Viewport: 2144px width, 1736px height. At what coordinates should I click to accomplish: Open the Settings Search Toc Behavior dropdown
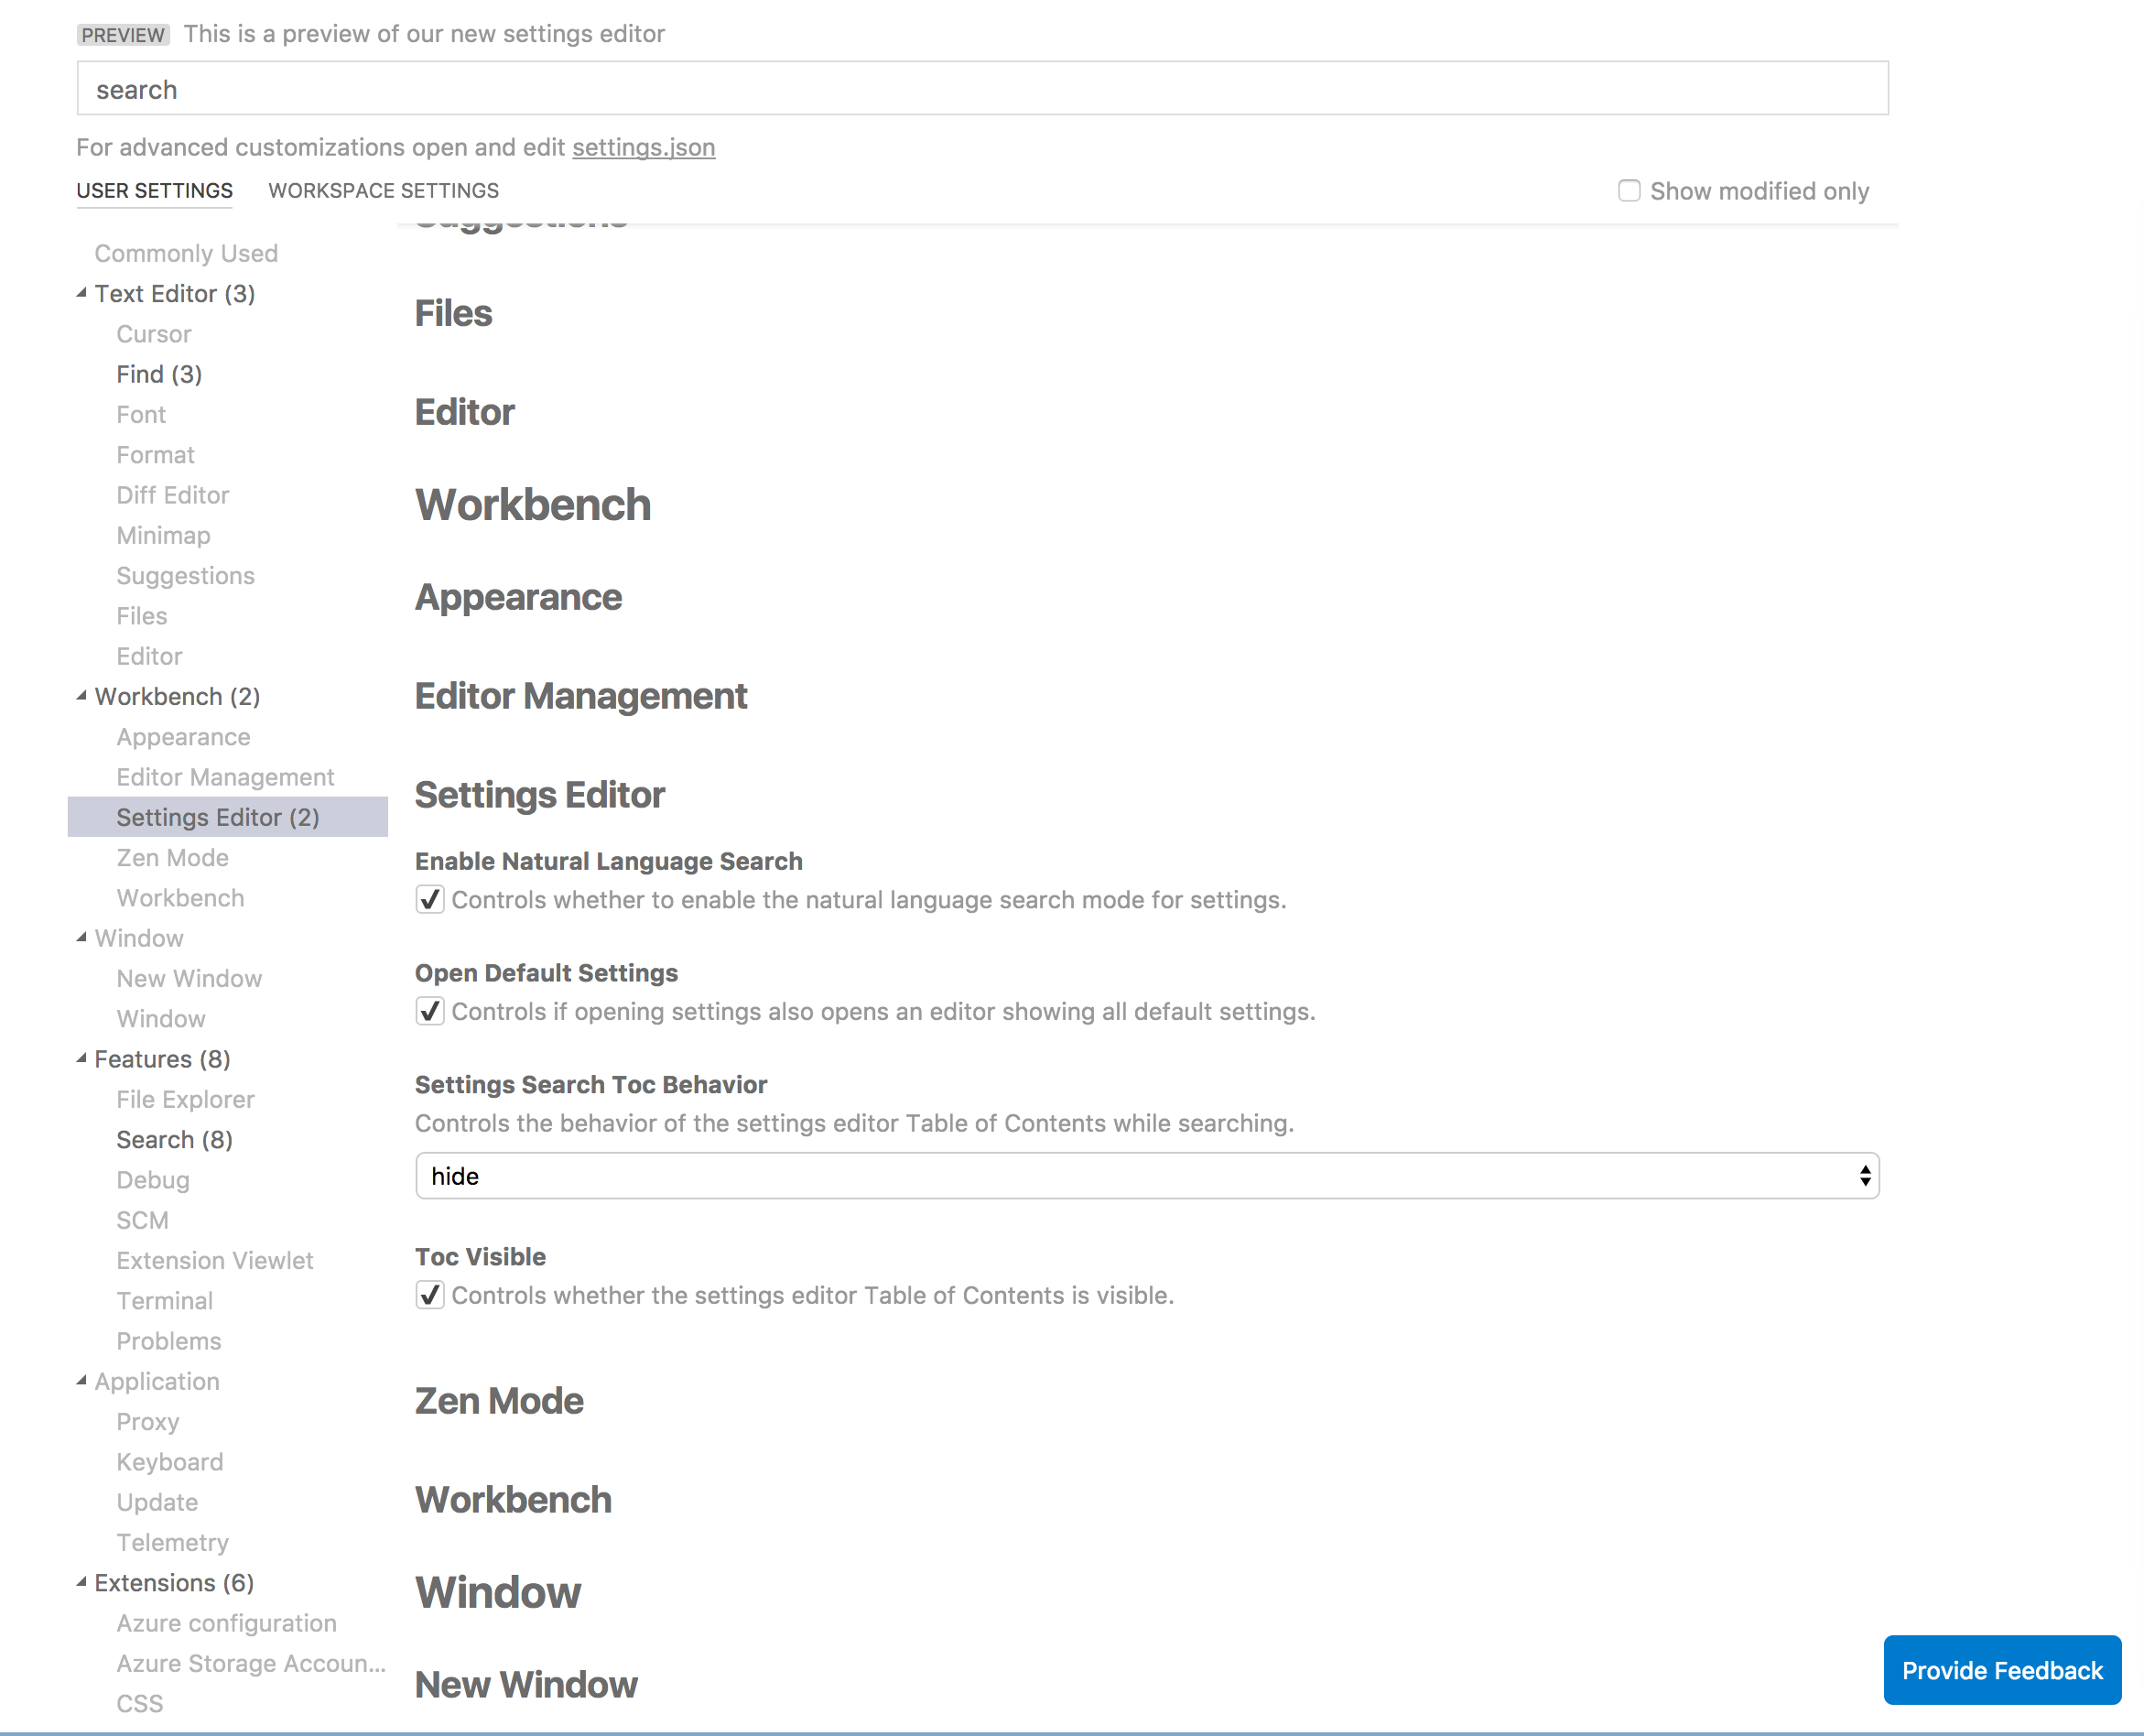point(1146,1176)
